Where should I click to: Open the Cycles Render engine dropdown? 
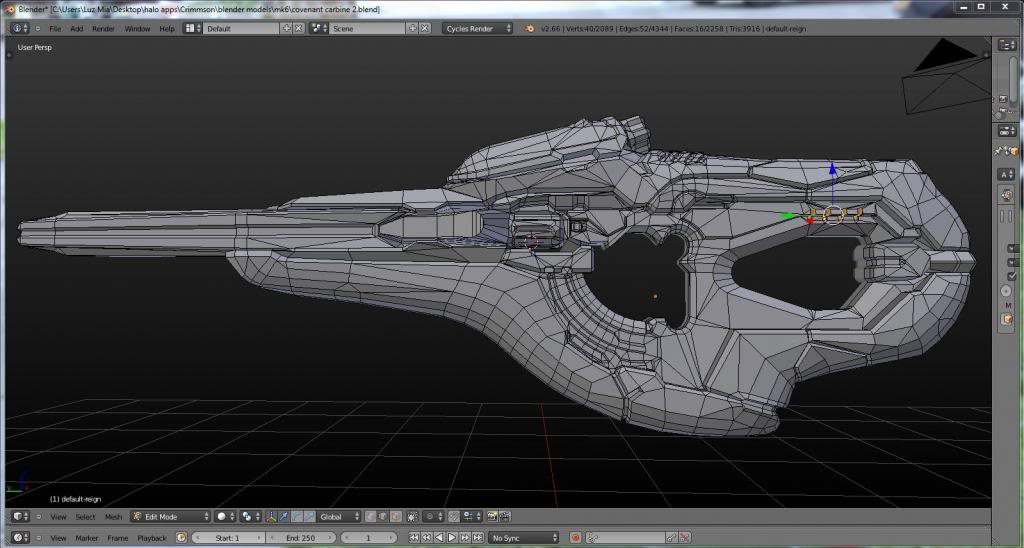pos(477,28)
